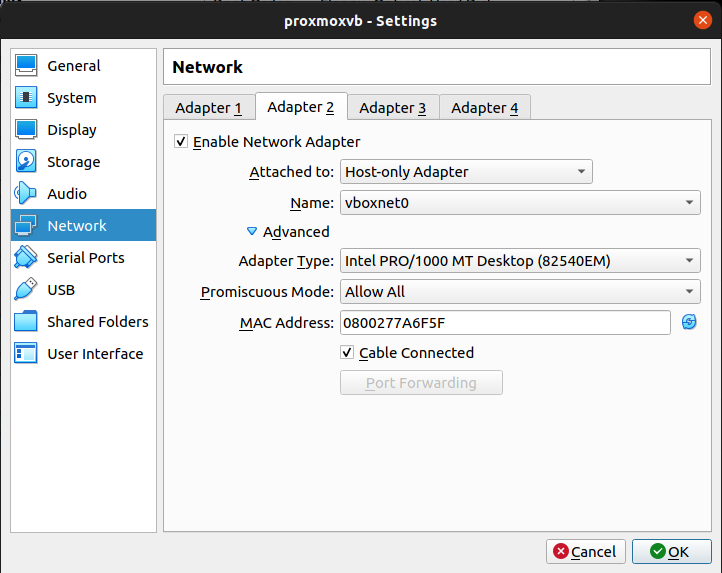This screenshot has width=722, height=573.
Task: Uncheck the Enable Network Adapter checkbox
Action: tap(181, 142)
